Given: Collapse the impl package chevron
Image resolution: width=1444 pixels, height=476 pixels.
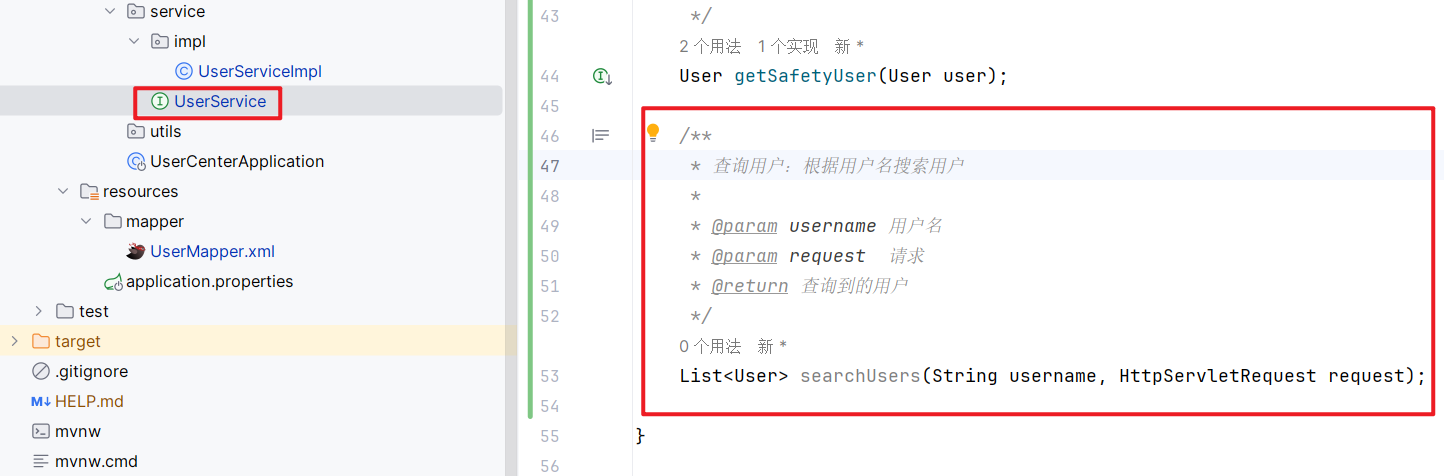Looking at the screenshot, I should point(134,42).
